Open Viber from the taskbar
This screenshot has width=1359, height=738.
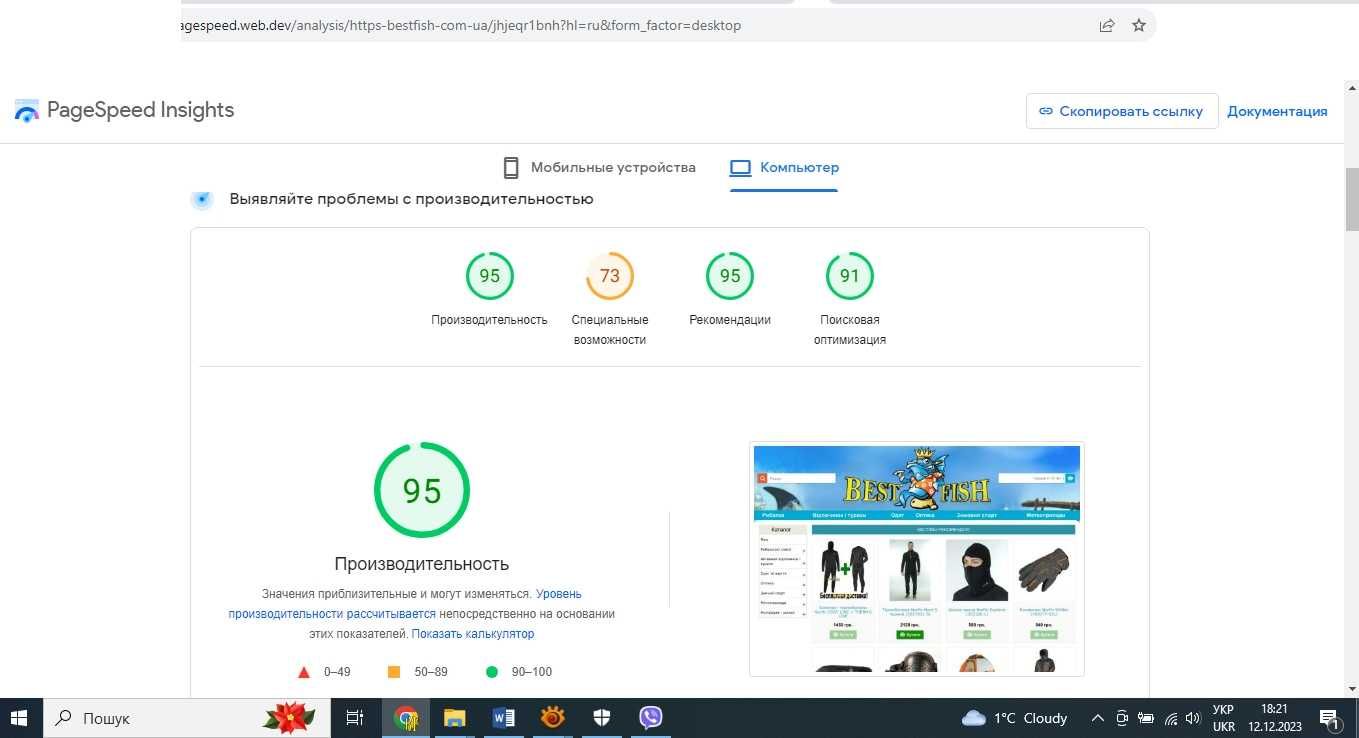(x=651, y=718)
